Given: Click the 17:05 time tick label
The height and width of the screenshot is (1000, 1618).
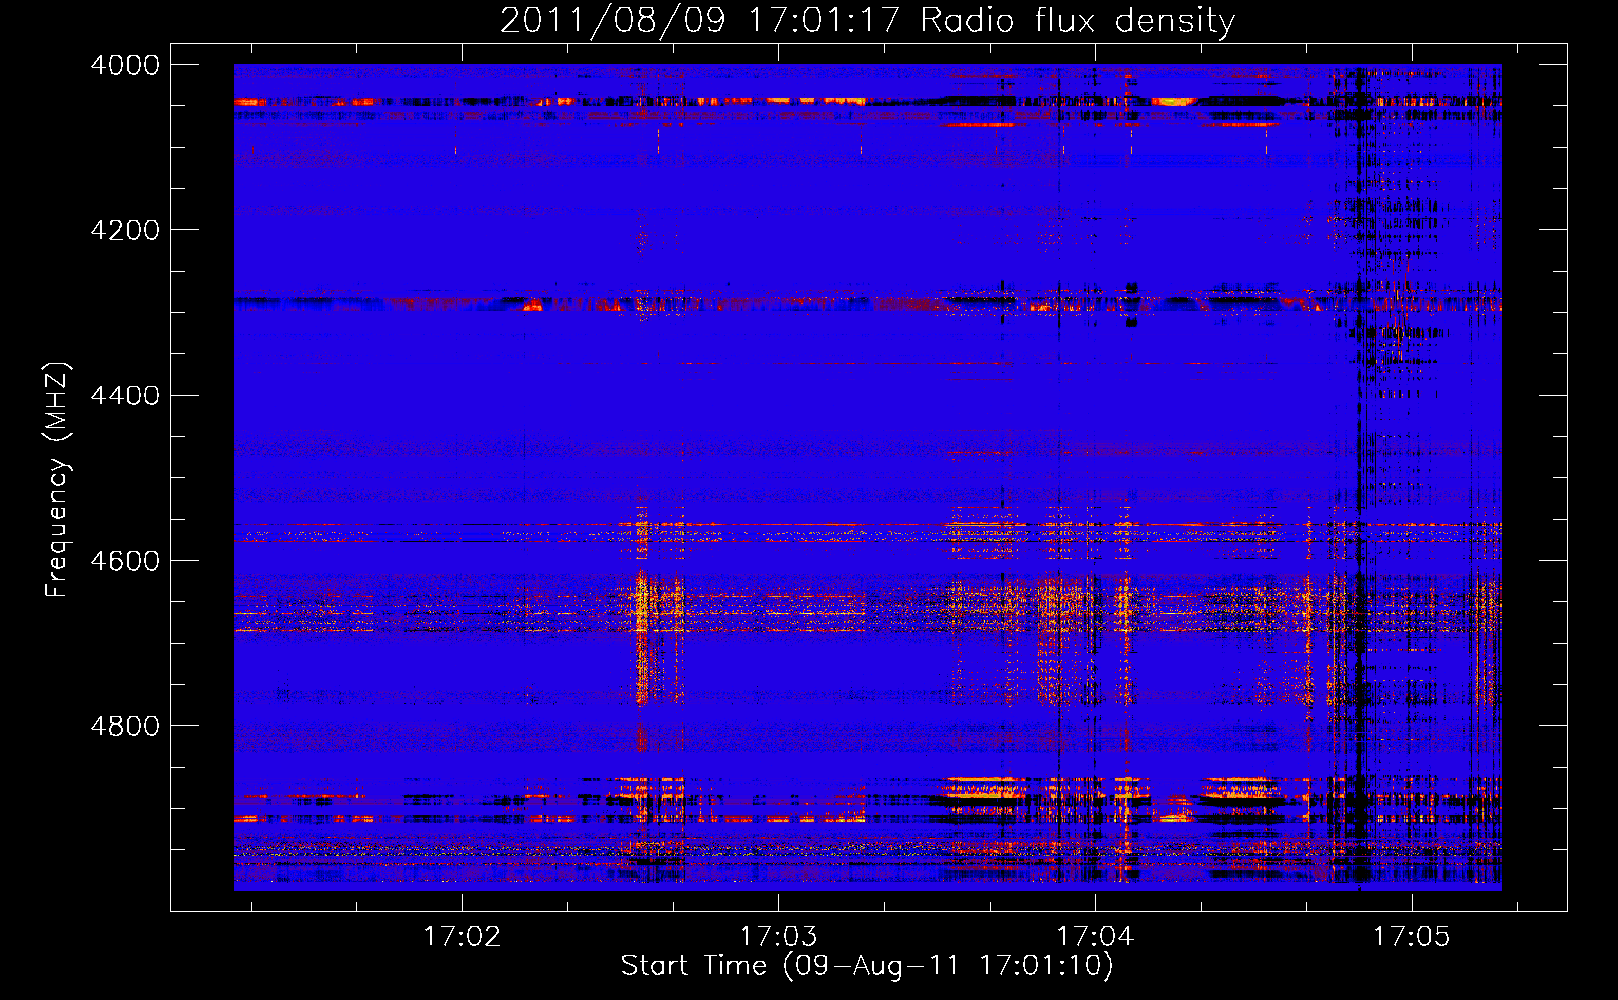Looking at the screenshot, I should [1411, 936].
